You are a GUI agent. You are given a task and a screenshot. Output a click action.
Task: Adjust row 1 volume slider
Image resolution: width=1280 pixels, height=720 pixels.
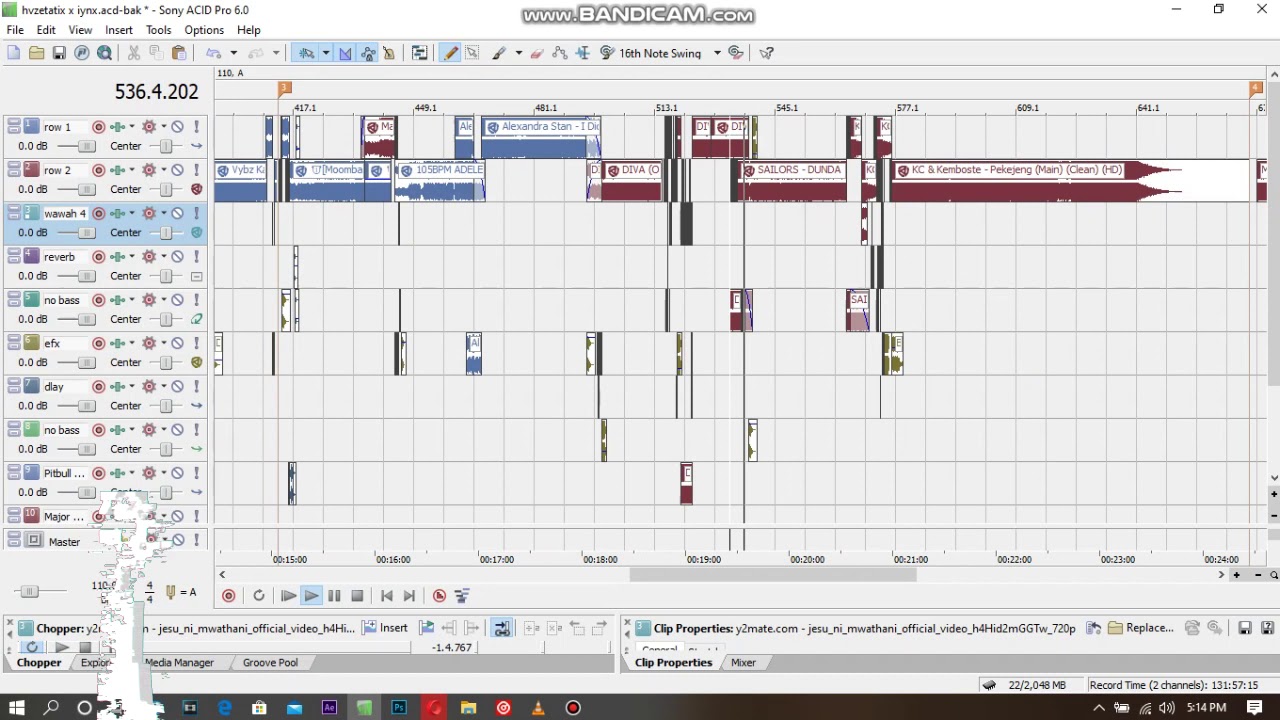pos(87,146)
